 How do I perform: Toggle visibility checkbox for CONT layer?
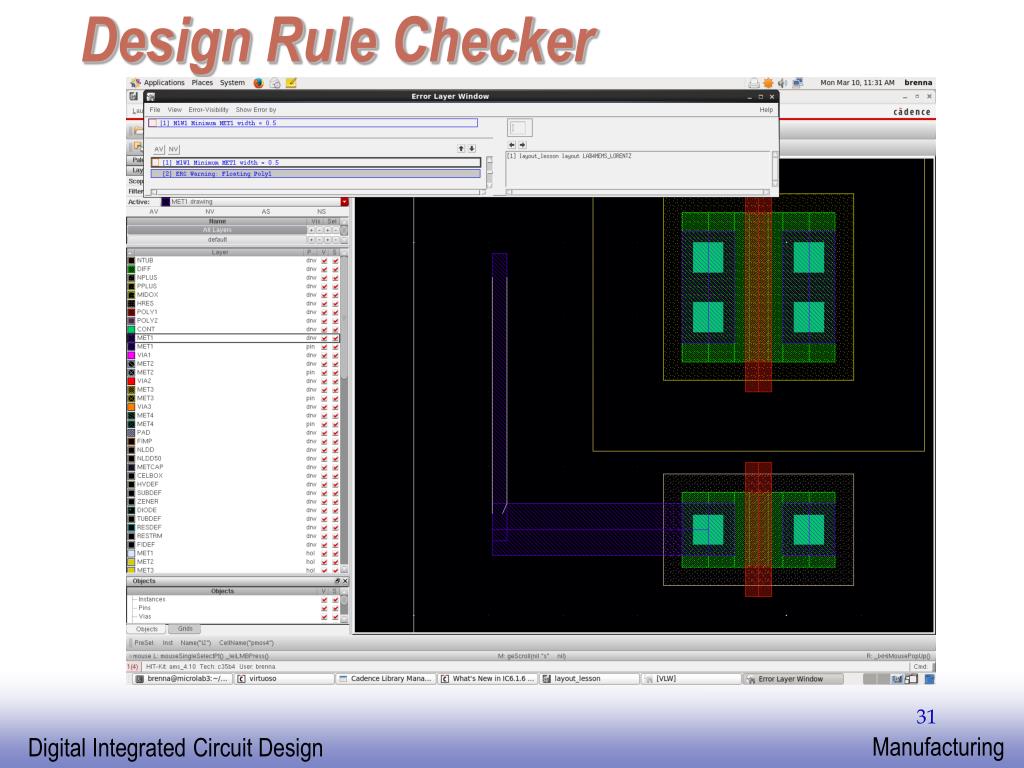325,329
